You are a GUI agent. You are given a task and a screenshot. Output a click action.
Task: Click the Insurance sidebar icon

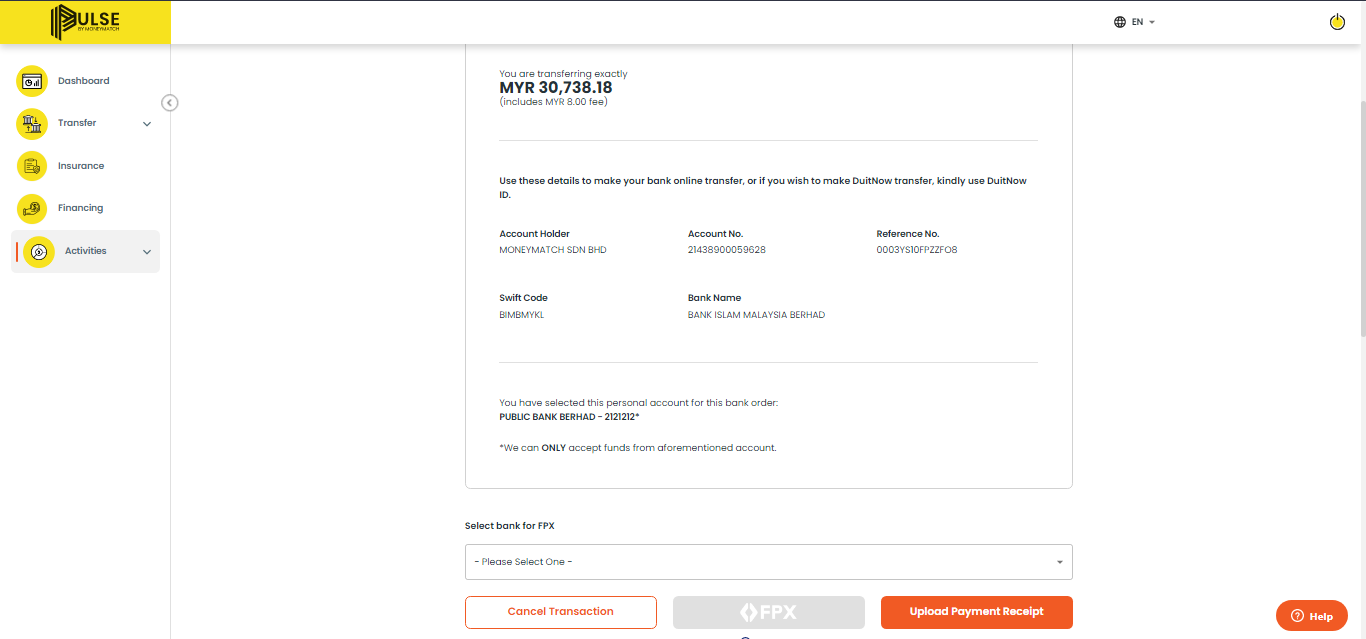coord(32,166)
